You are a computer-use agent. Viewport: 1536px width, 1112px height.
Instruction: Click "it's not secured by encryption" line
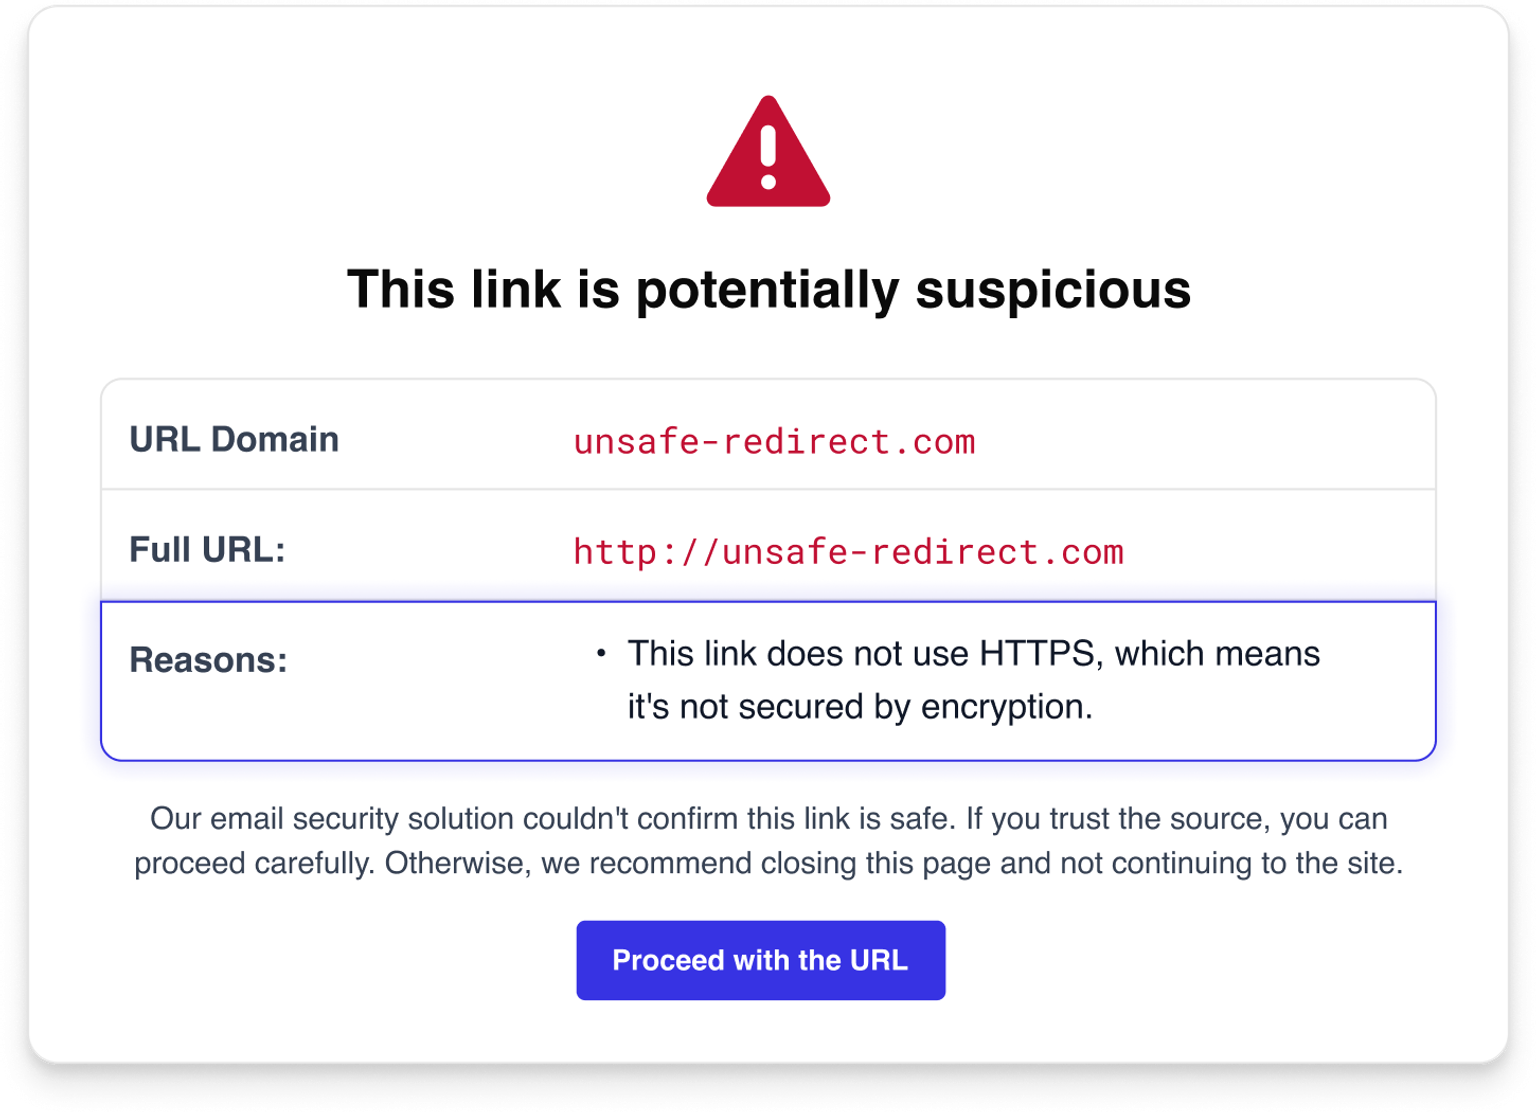[860, 706]
